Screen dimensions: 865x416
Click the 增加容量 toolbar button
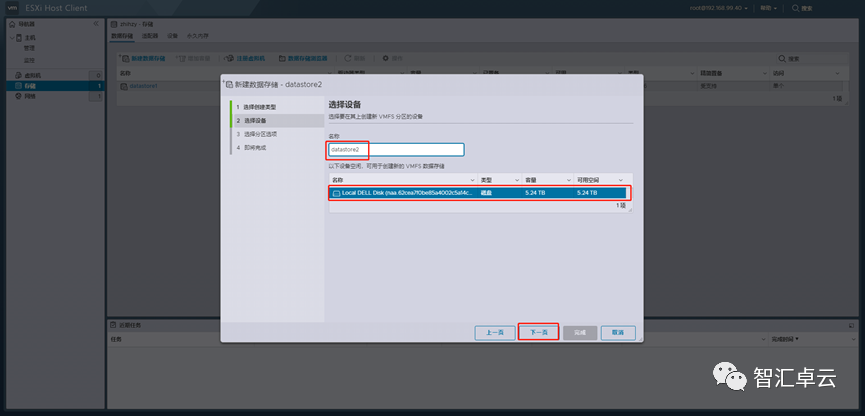[x=194, y=58]
